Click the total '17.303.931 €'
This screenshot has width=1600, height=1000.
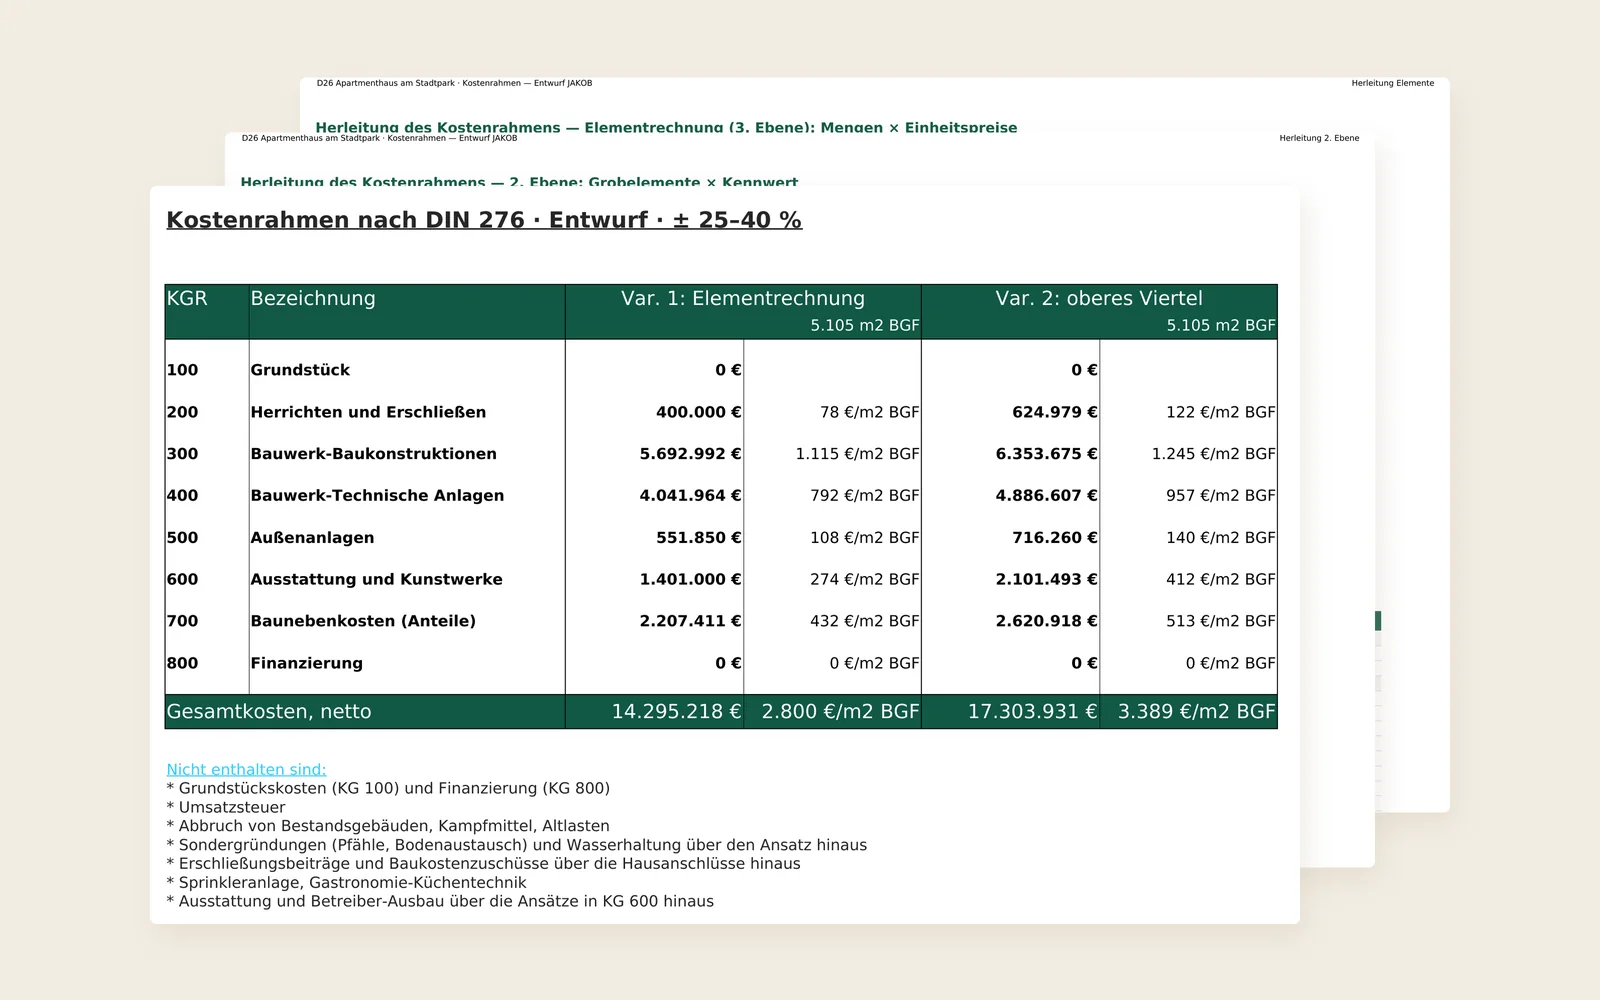(x=1032, y=712)
